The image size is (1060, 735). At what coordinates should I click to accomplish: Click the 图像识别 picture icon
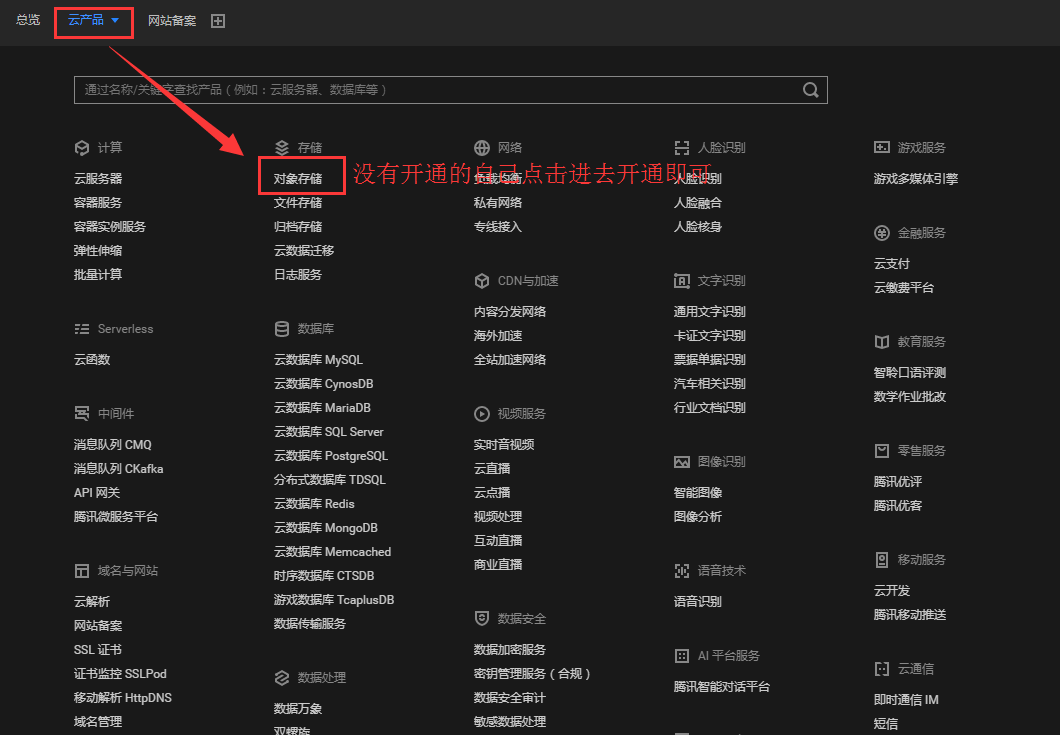tap(682, 462)
